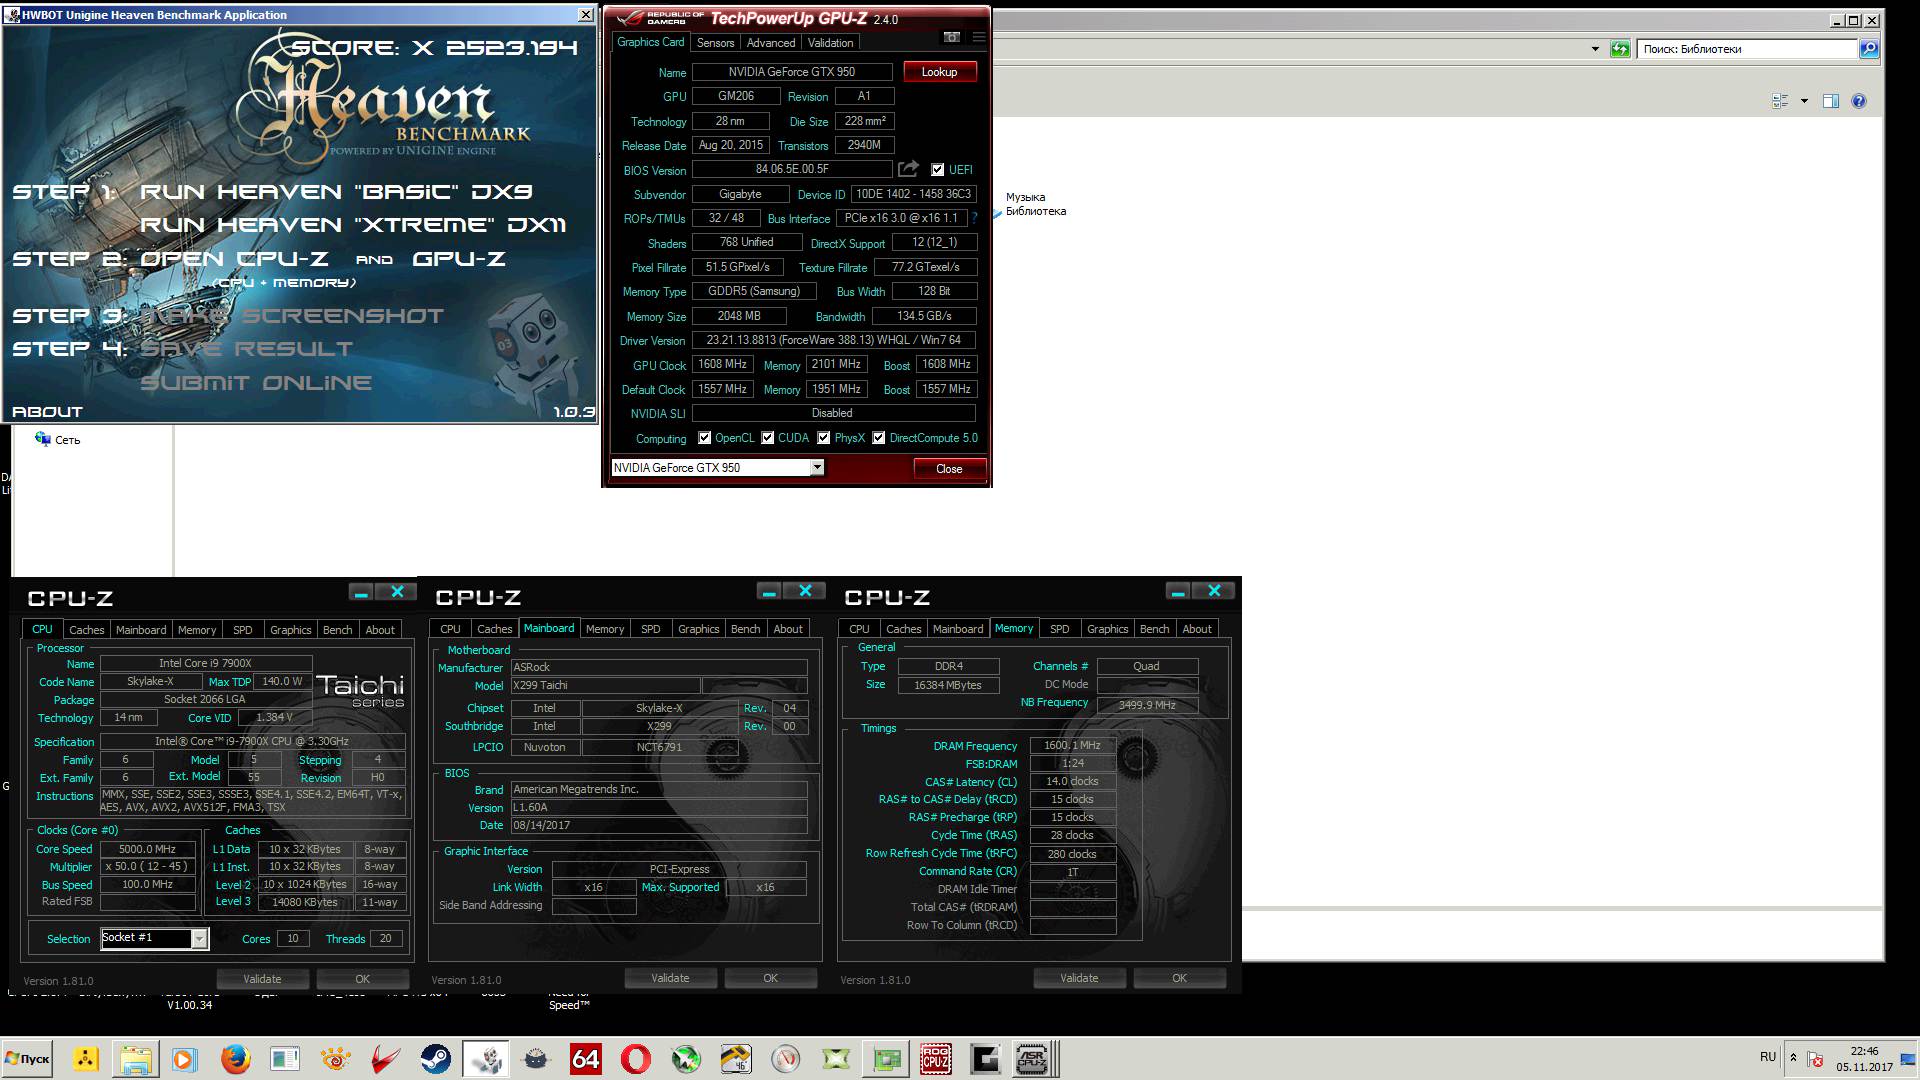Open Caches tab in left CPU-Z window
This screenshot has height=1080, width=1920.
(87, 630)
